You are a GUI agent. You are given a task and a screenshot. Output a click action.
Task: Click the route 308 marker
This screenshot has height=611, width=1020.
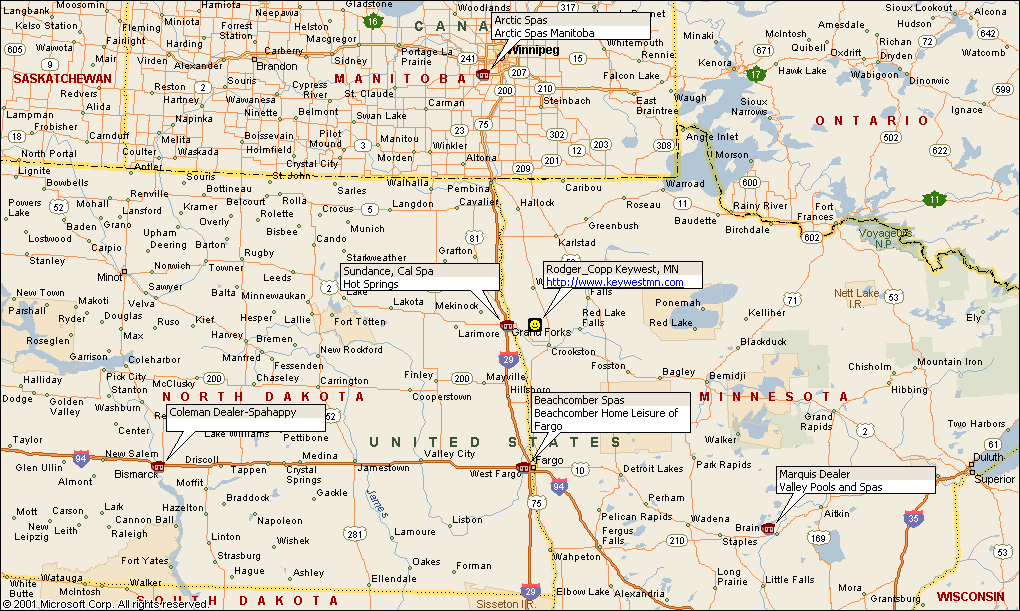point(664,145)
